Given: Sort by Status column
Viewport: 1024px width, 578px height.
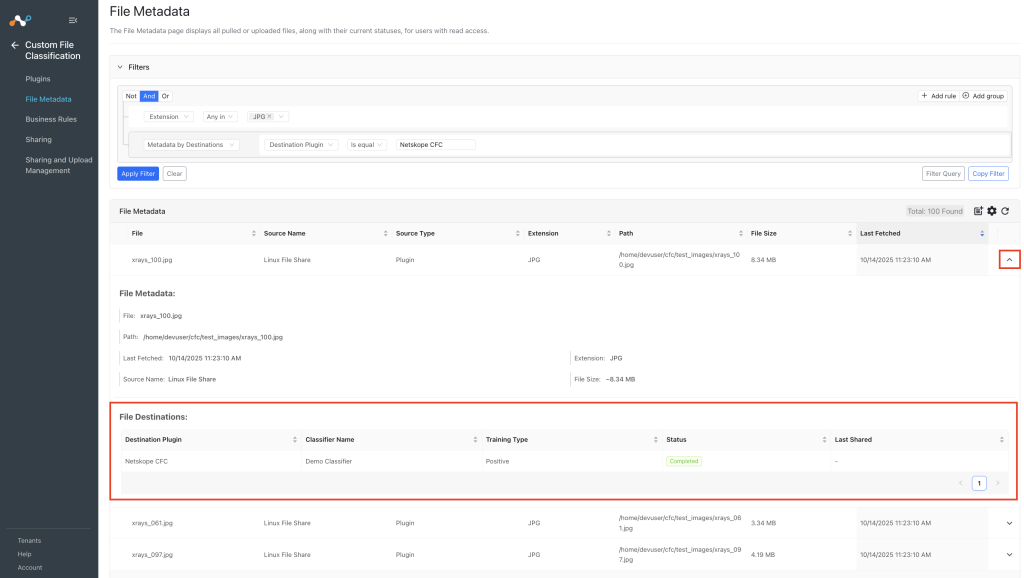Looking at the screenshot, I should click(824, 440).
